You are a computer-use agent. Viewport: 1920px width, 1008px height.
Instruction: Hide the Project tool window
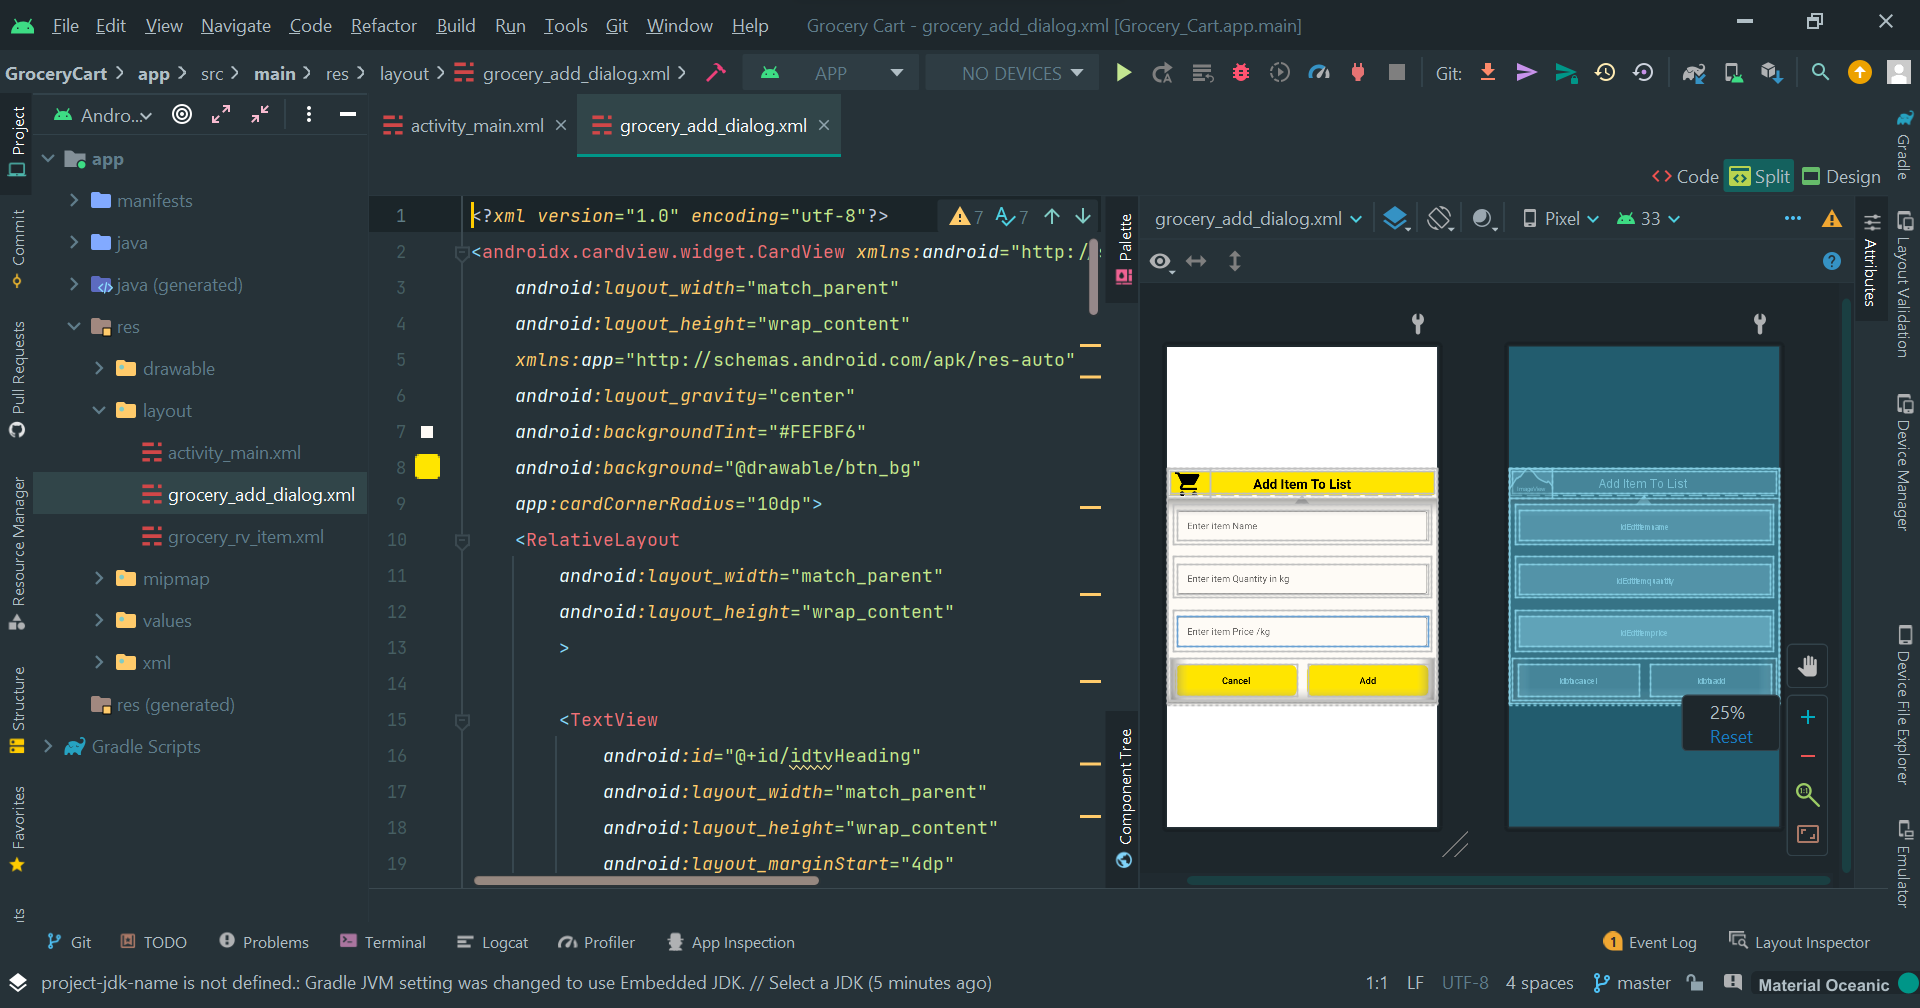tap(348, 114)
